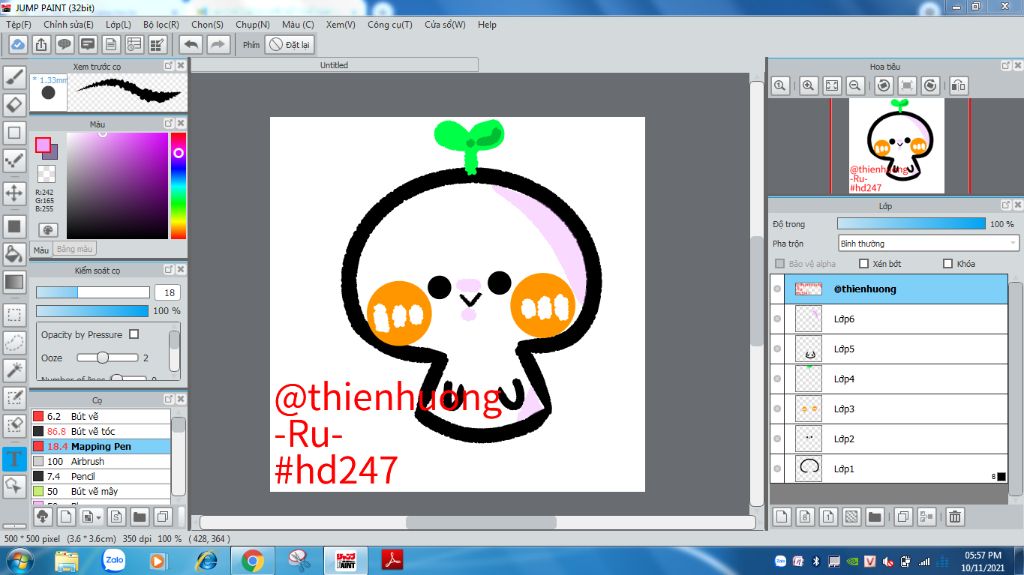This screenshot has width=1024, height=575.
Task: Open Adobe Reader from taskbar
Action: coord(392,561)
